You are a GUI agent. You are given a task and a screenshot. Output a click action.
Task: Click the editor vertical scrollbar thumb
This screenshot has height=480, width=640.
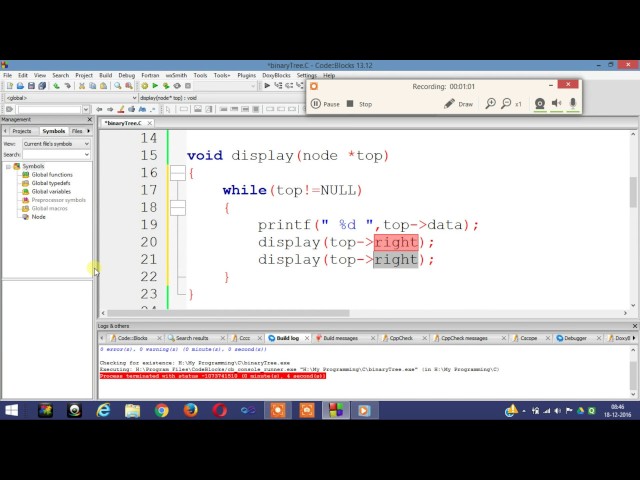(633, 192)
